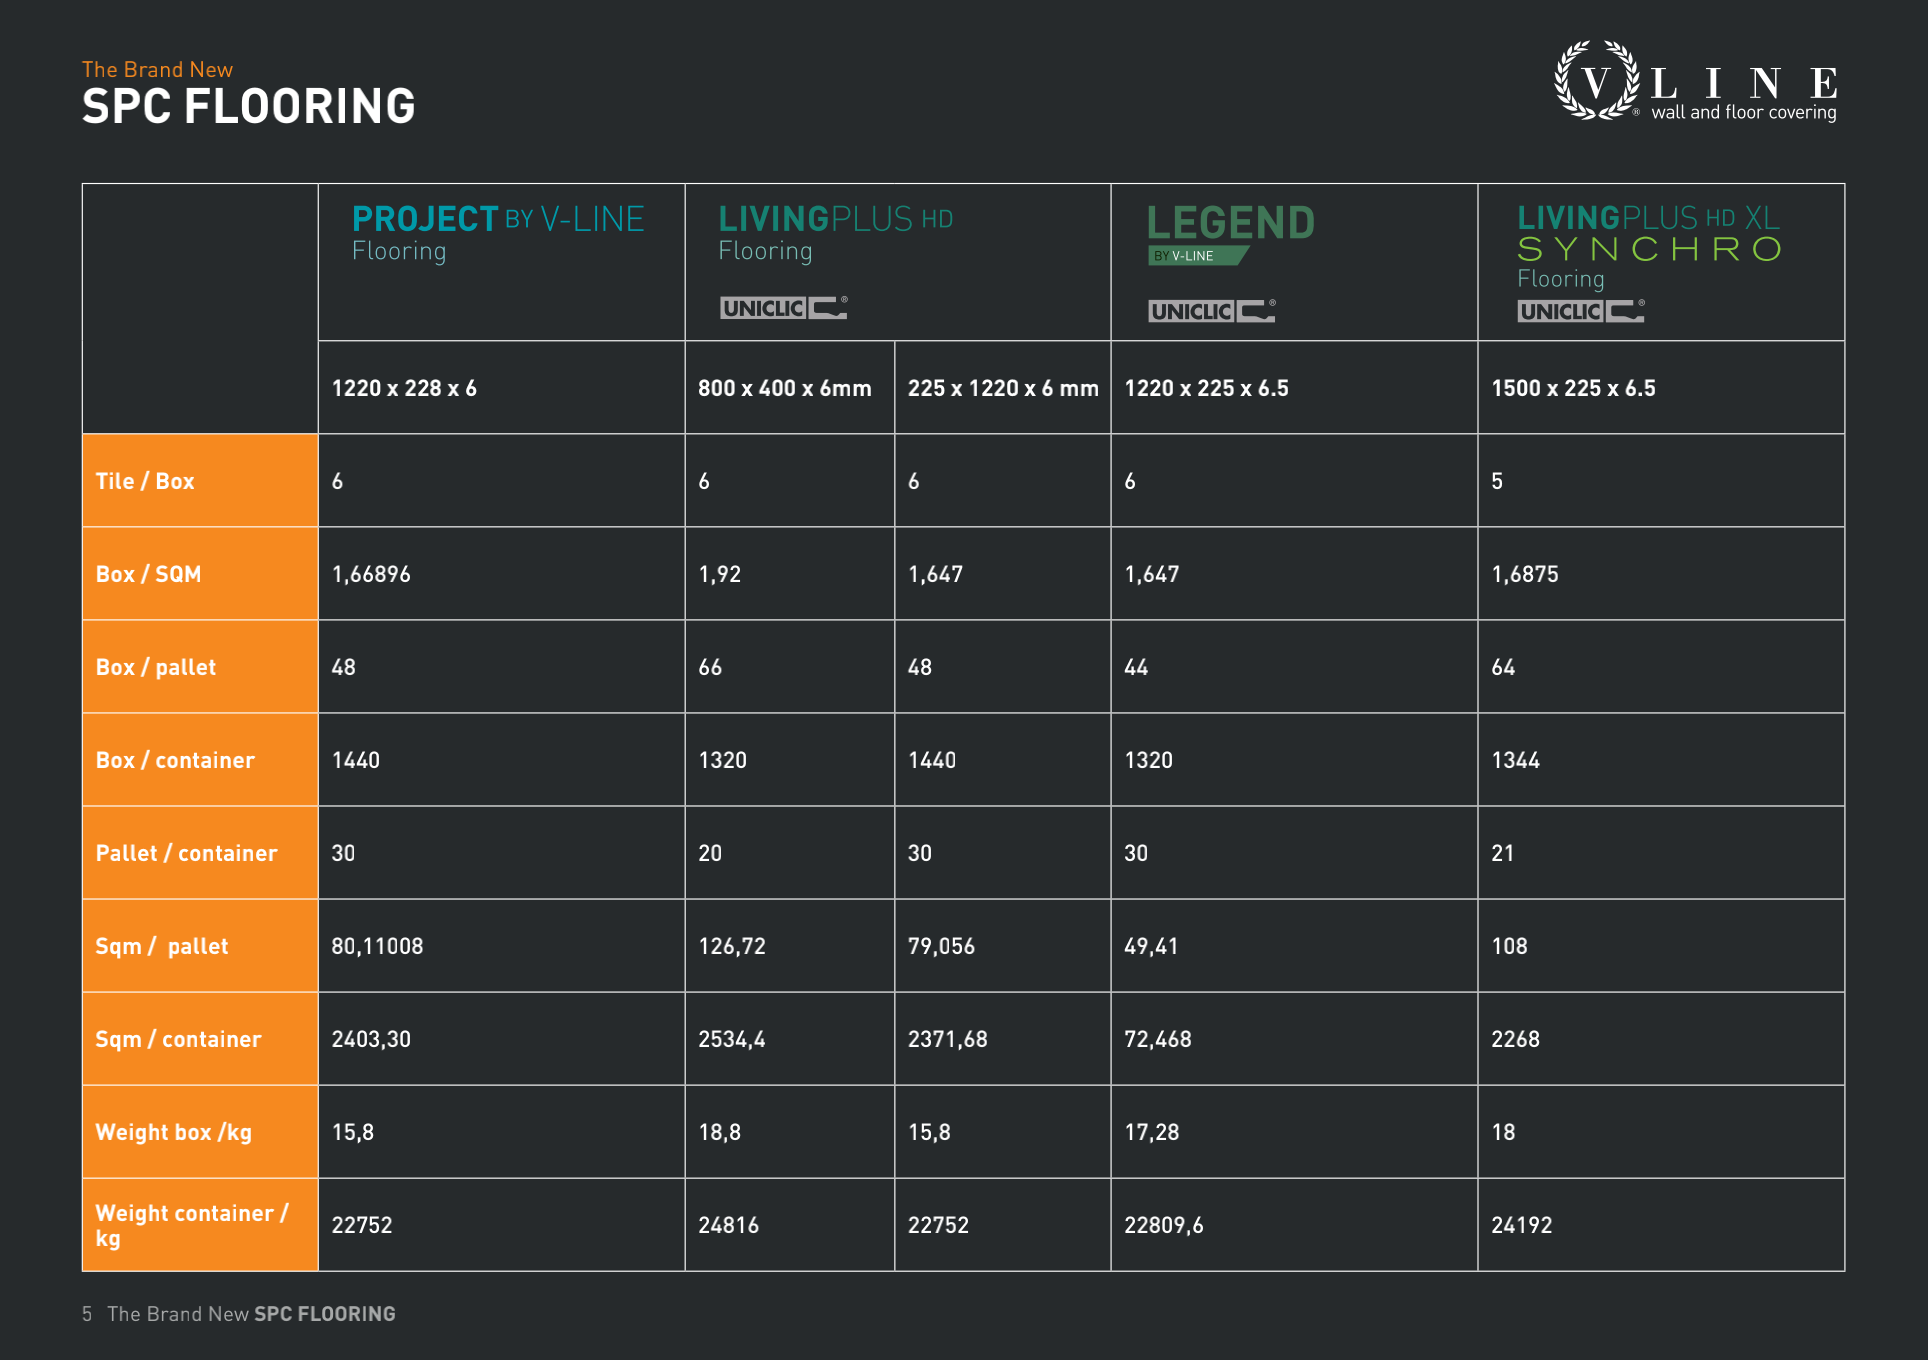Select the value 20 in Pallet / container
Image resolution: width=1928 pixels, height=1360 pixels.
tap(710, 853)
